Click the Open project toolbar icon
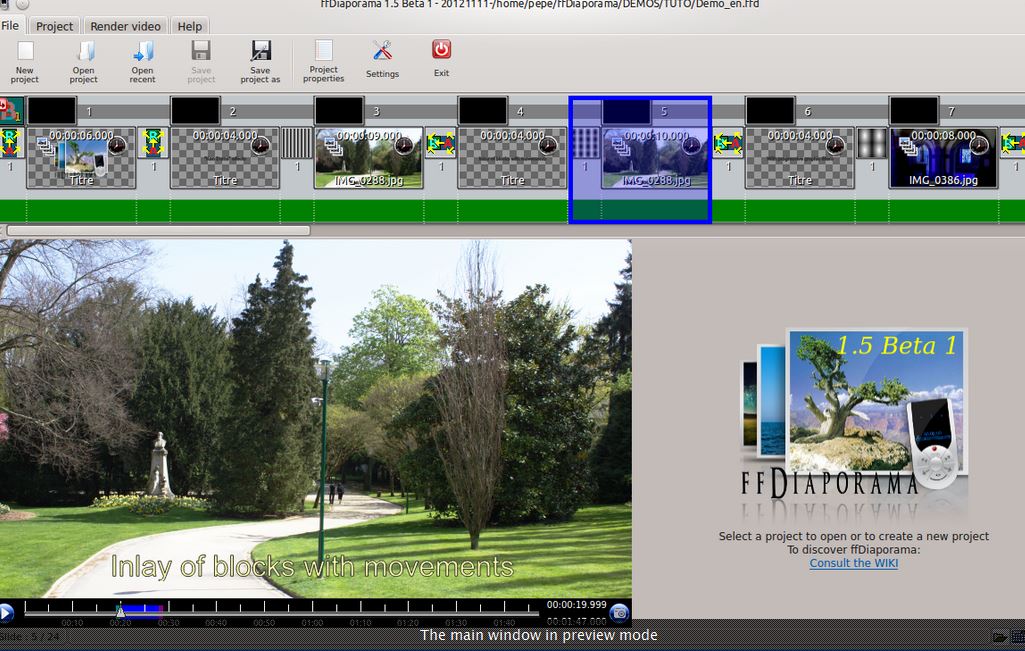 pyautogui.click(x=84, y=62)
